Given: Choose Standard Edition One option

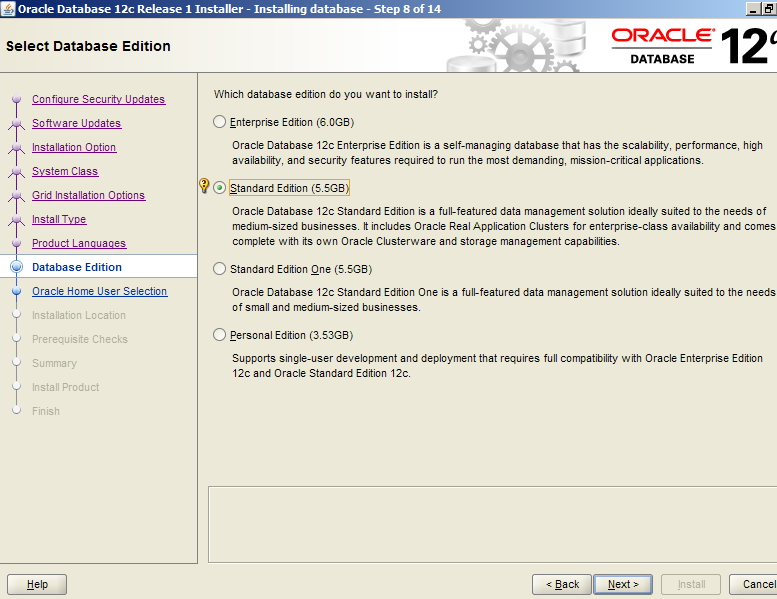Looking at the screenshot, I should 220,269.
